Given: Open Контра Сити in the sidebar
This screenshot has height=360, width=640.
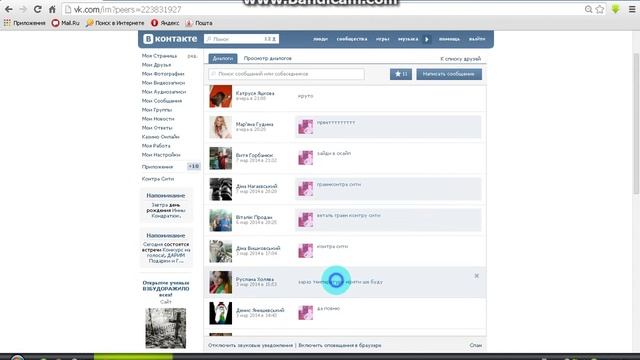Looking at the screenshot, I should (x=158, y=179).
